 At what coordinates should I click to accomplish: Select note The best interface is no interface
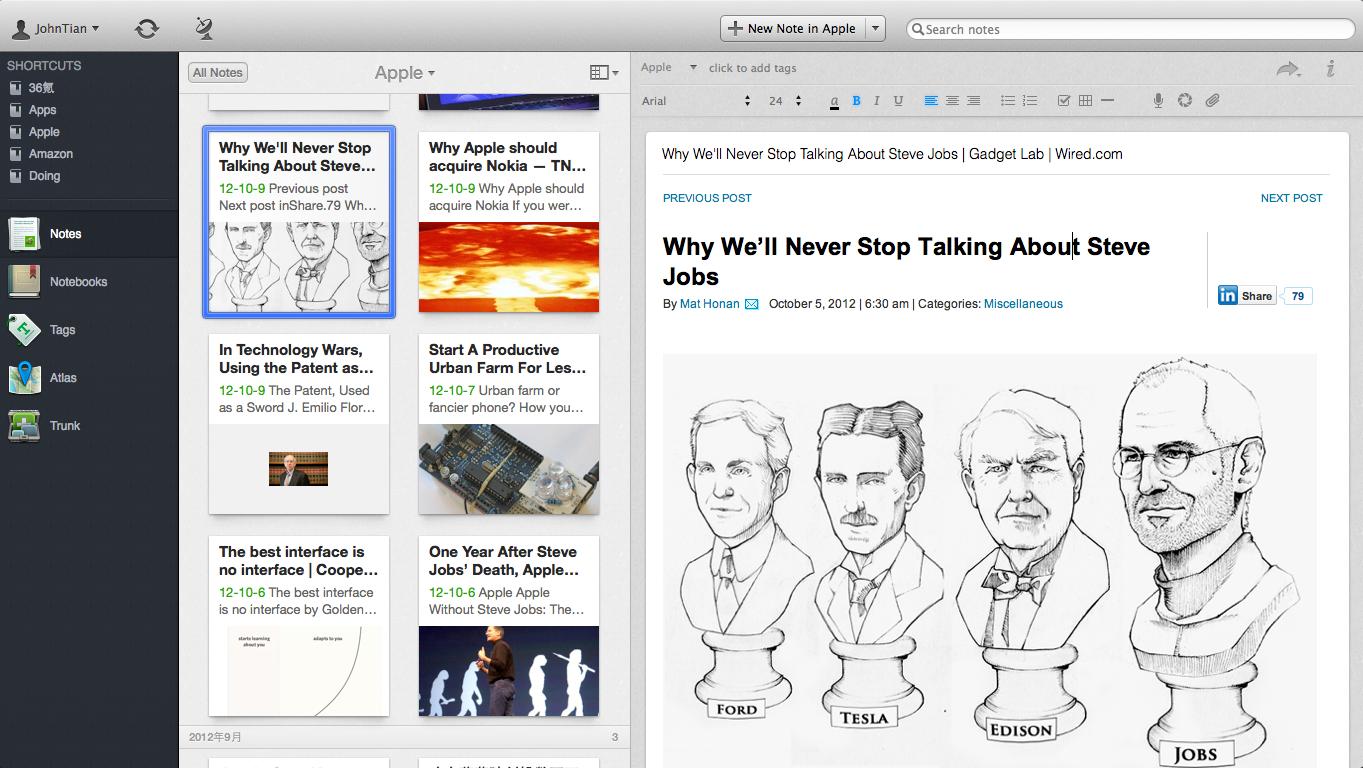[299, 626]
